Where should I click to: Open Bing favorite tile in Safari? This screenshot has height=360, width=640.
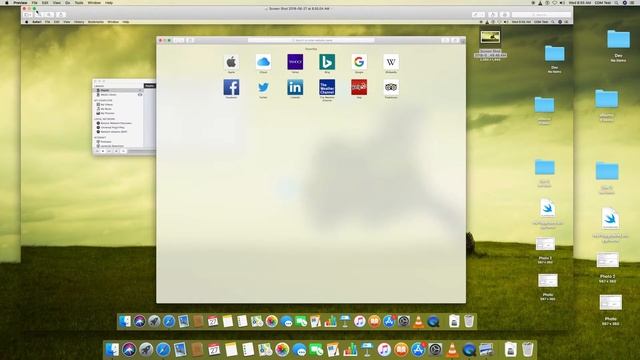pos(327,62)
